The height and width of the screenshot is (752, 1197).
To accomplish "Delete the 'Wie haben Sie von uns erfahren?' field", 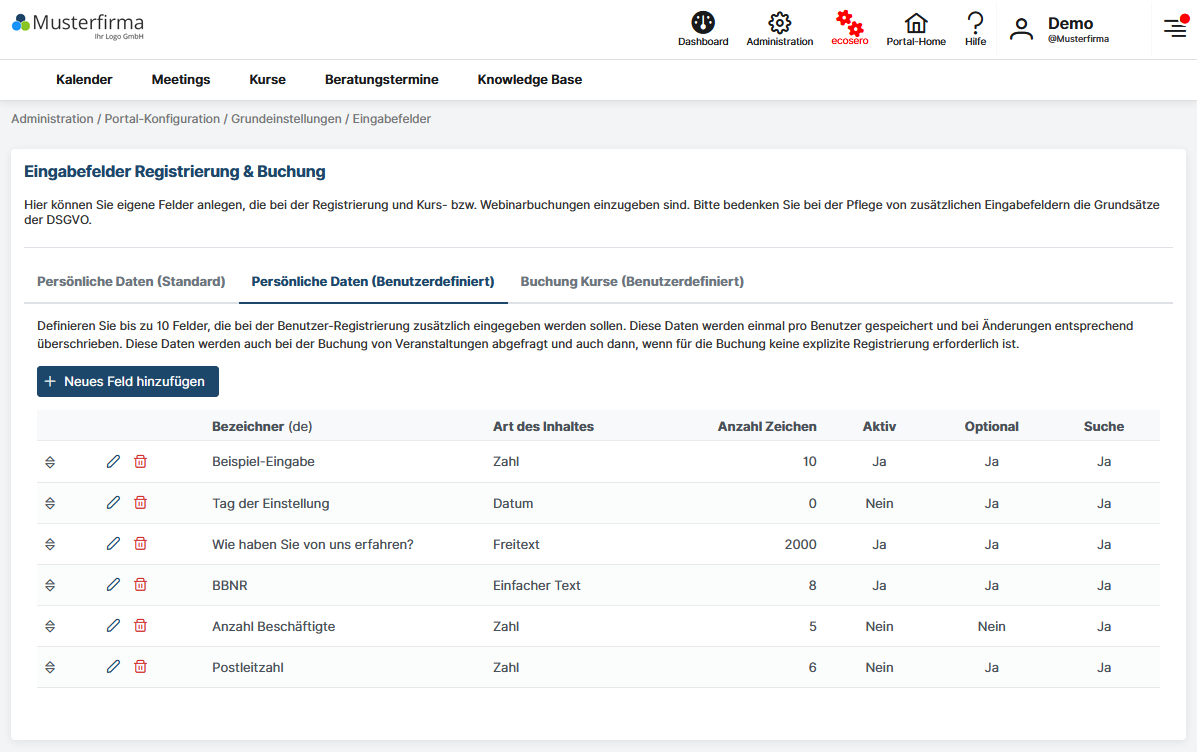I will (x=140, y=544).
